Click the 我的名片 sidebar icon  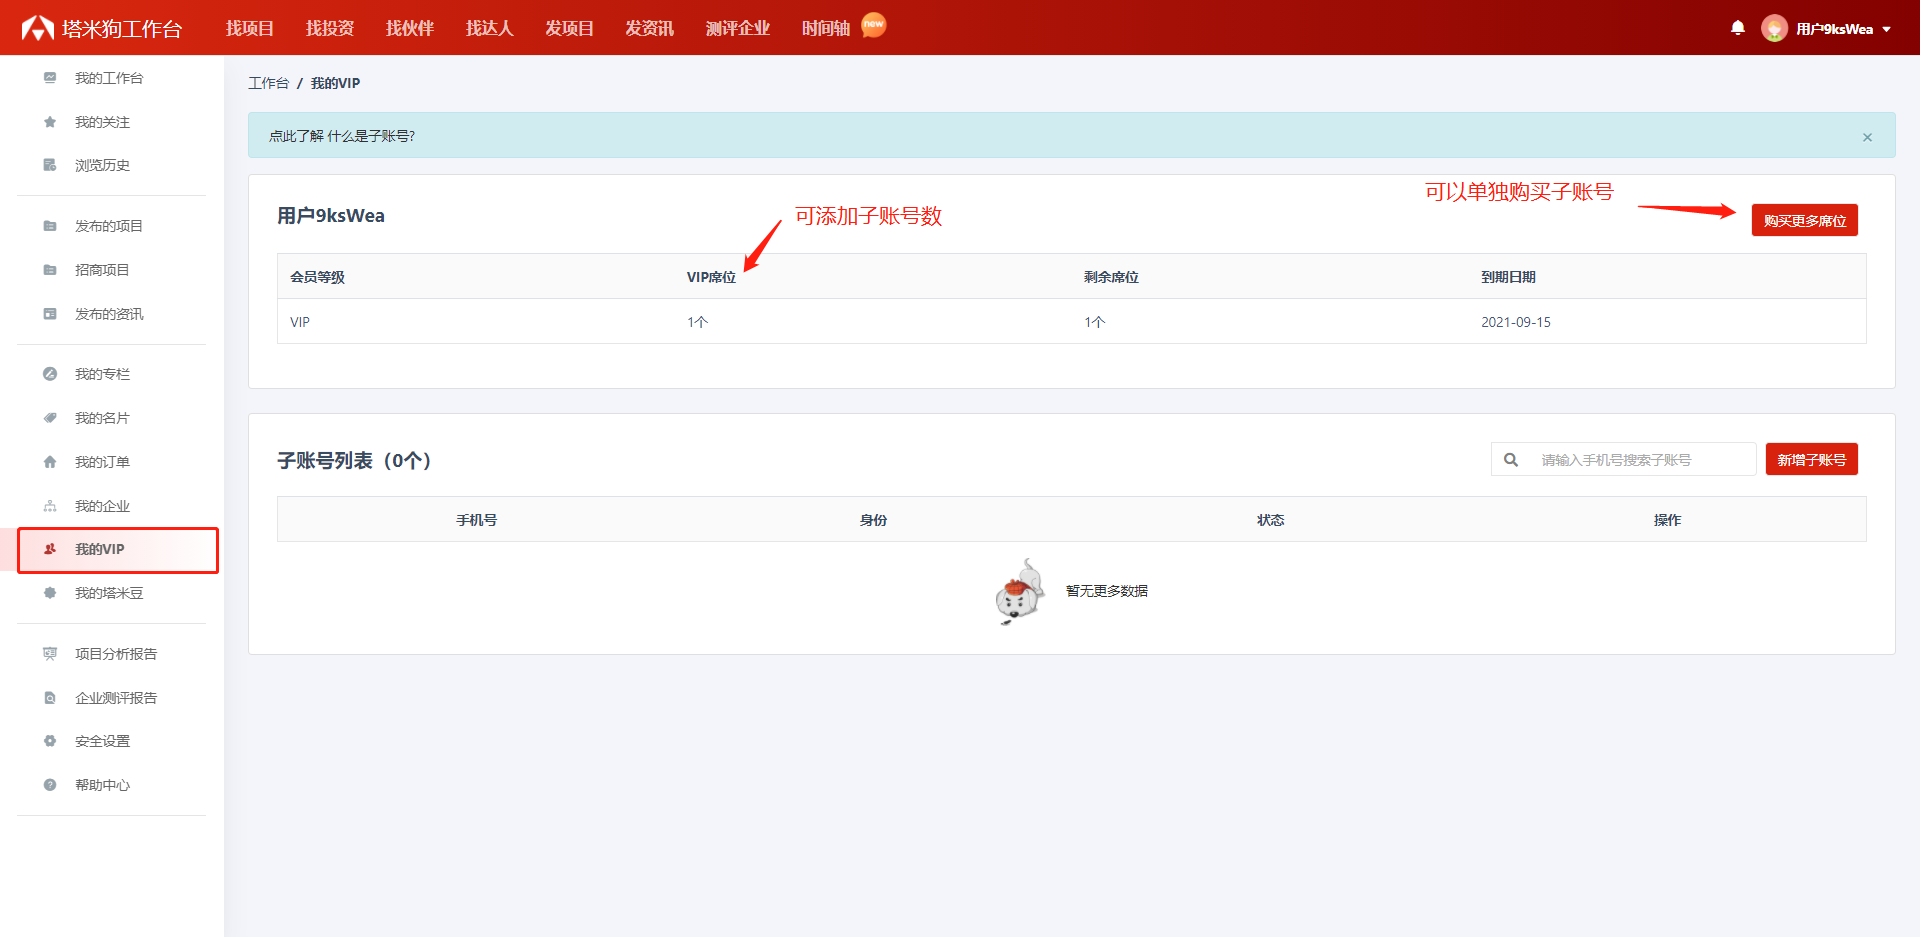[x=50, y=418]
